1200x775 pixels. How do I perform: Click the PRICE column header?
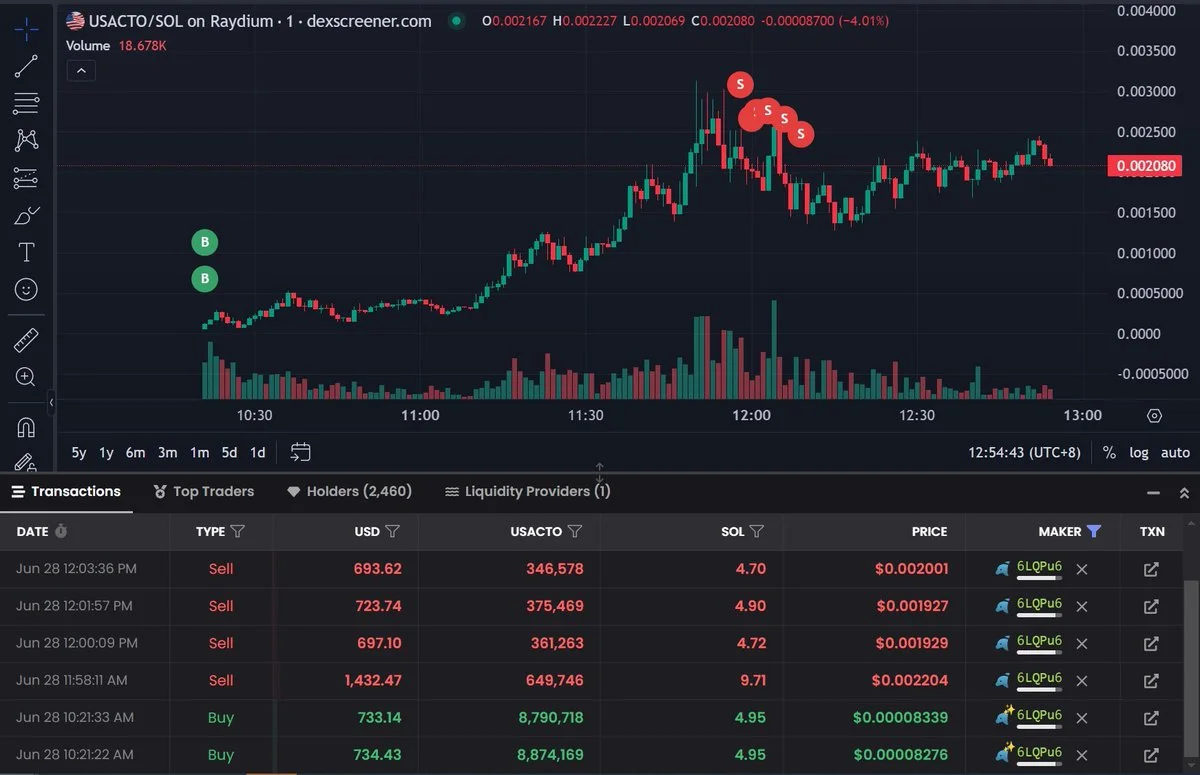pos(929,531)
